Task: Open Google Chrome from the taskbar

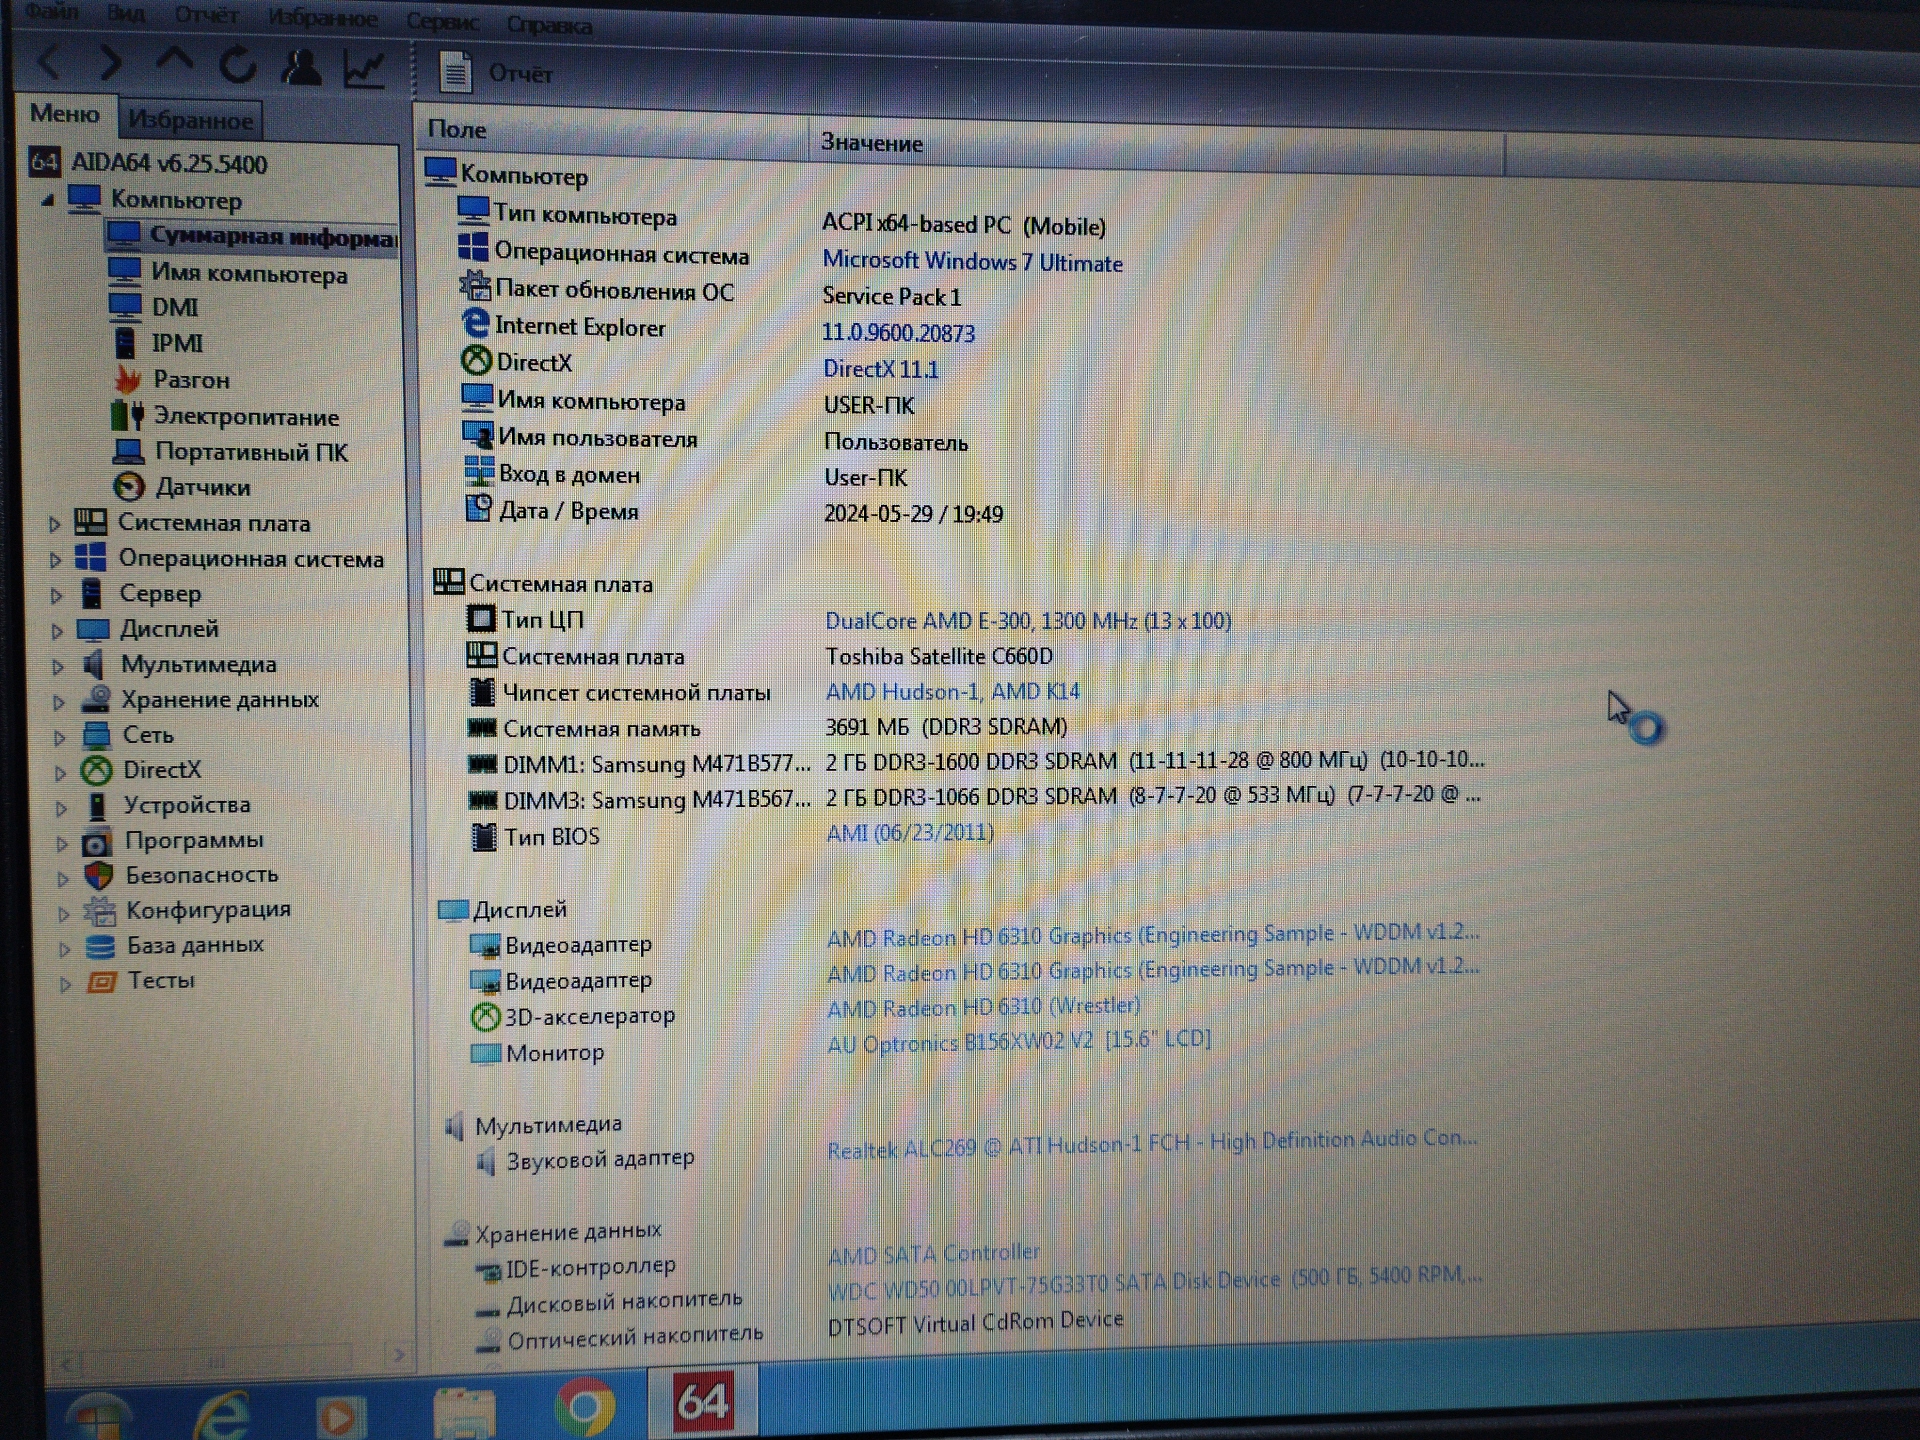Action: (586, 1408)
